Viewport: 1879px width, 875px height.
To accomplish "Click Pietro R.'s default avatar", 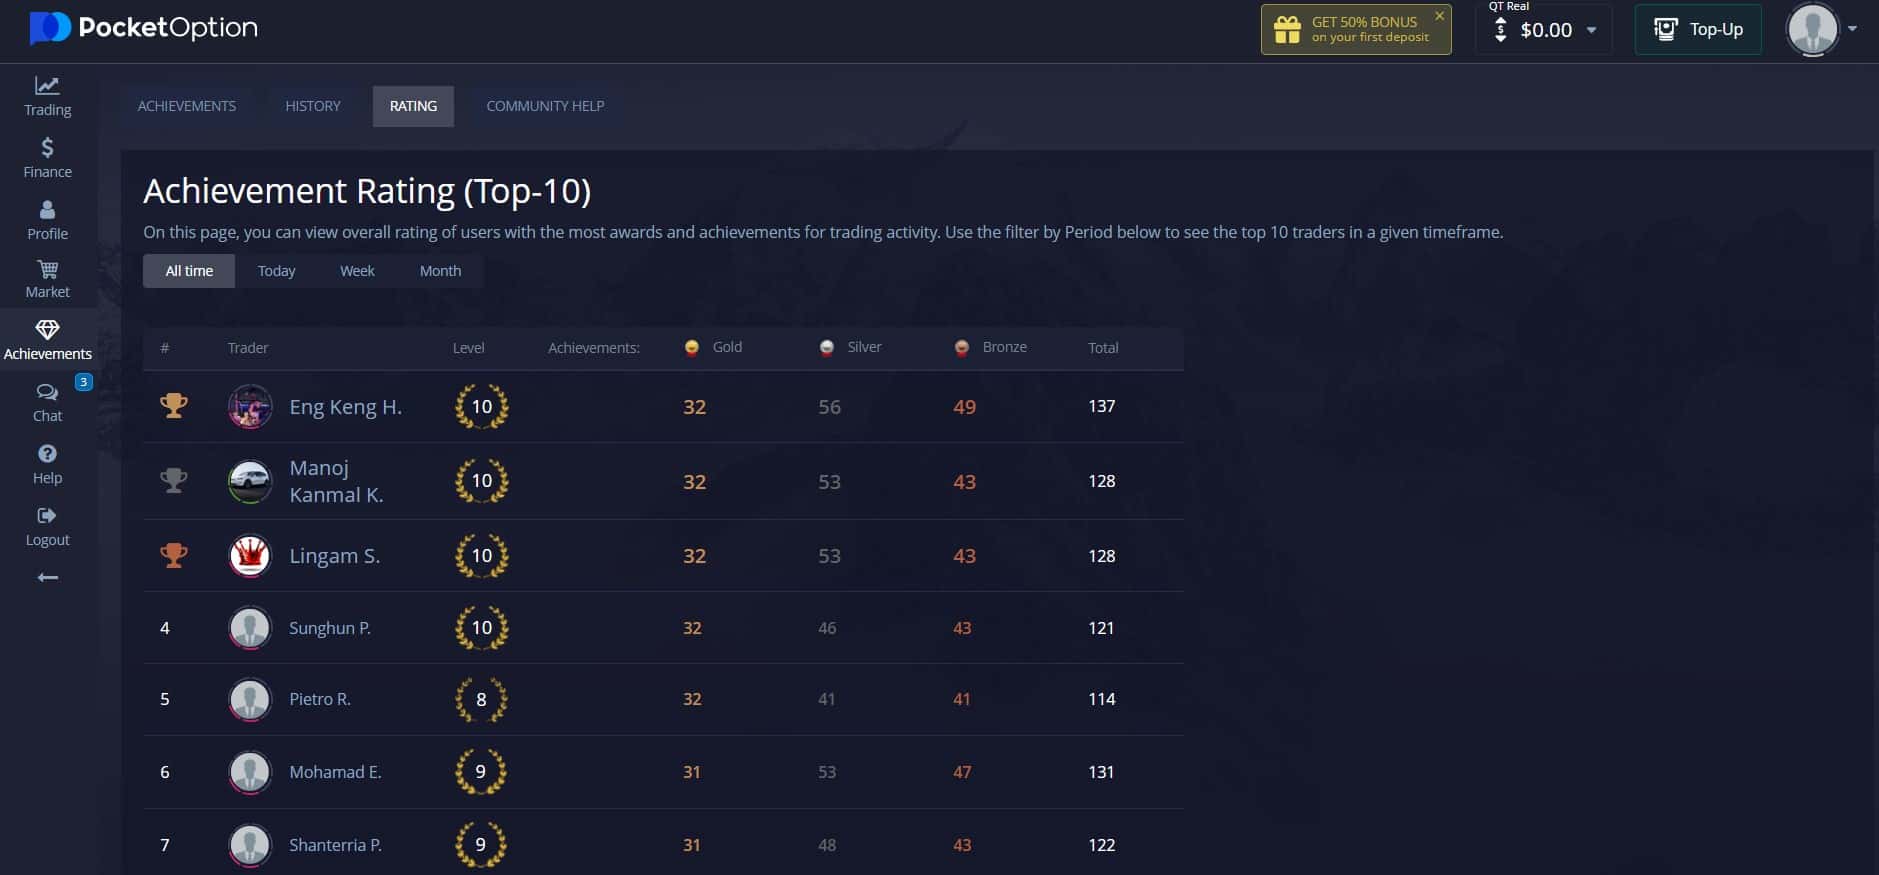I will click(x=250, y=700).
